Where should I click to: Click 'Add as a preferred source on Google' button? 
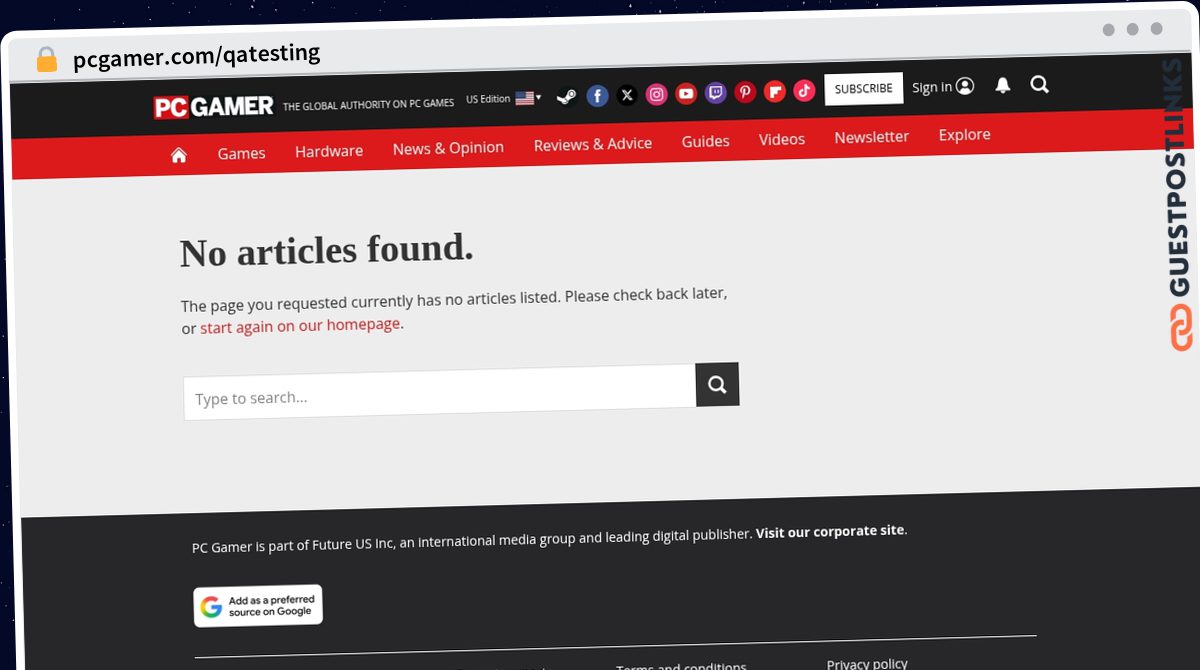(x=258, y=606)
